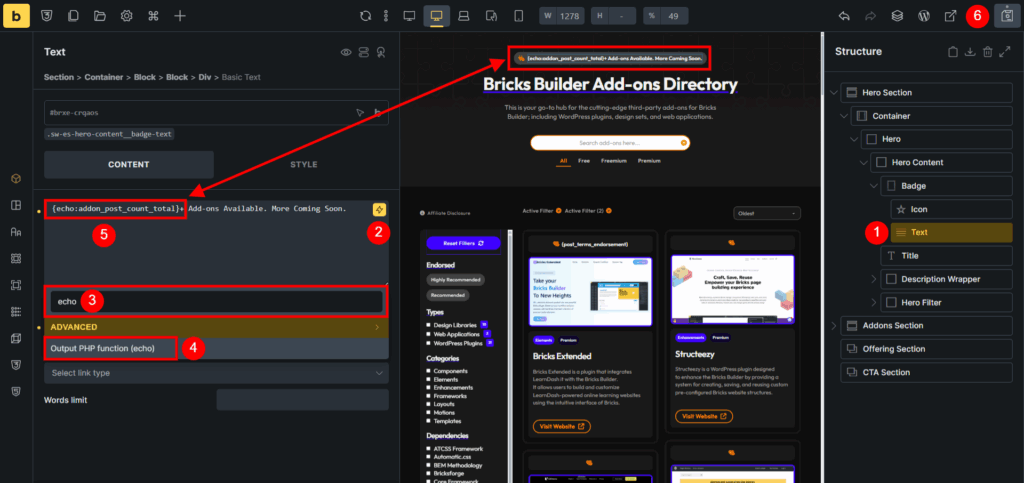The width and height of the screenshot is (1024, 483).
Task: Click the cube icon in left sidebar
Action: pyautogui.click(x=16, y=178)
